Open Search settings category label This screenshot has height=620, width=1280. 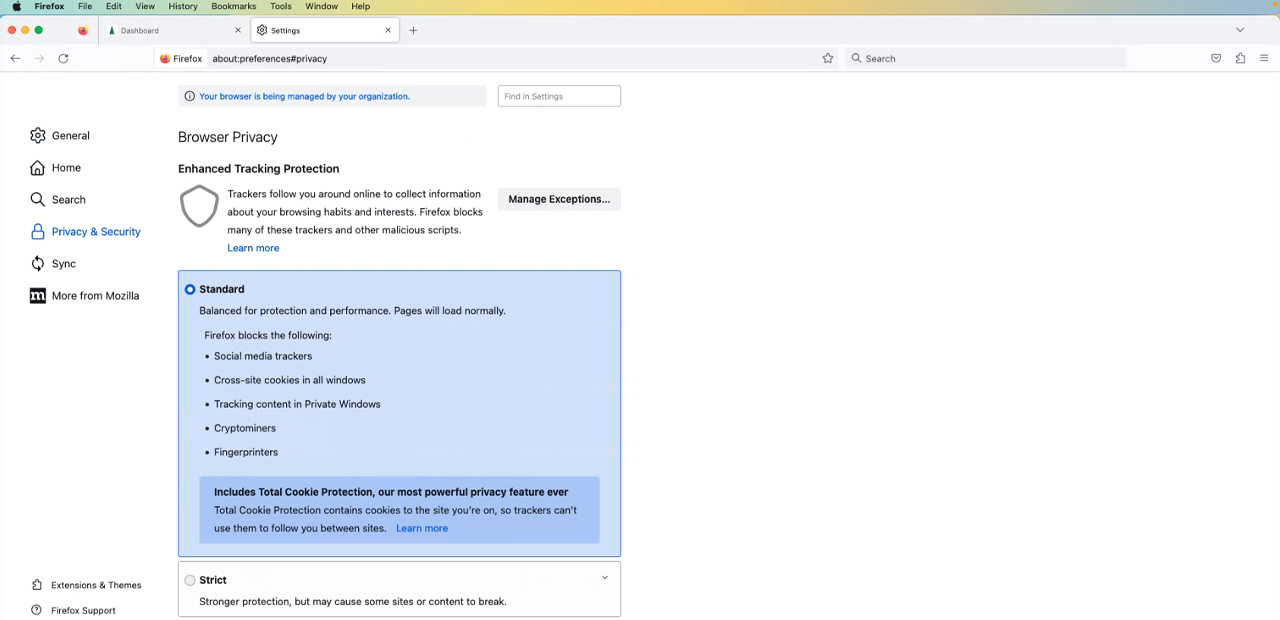[x=69, y=199]
